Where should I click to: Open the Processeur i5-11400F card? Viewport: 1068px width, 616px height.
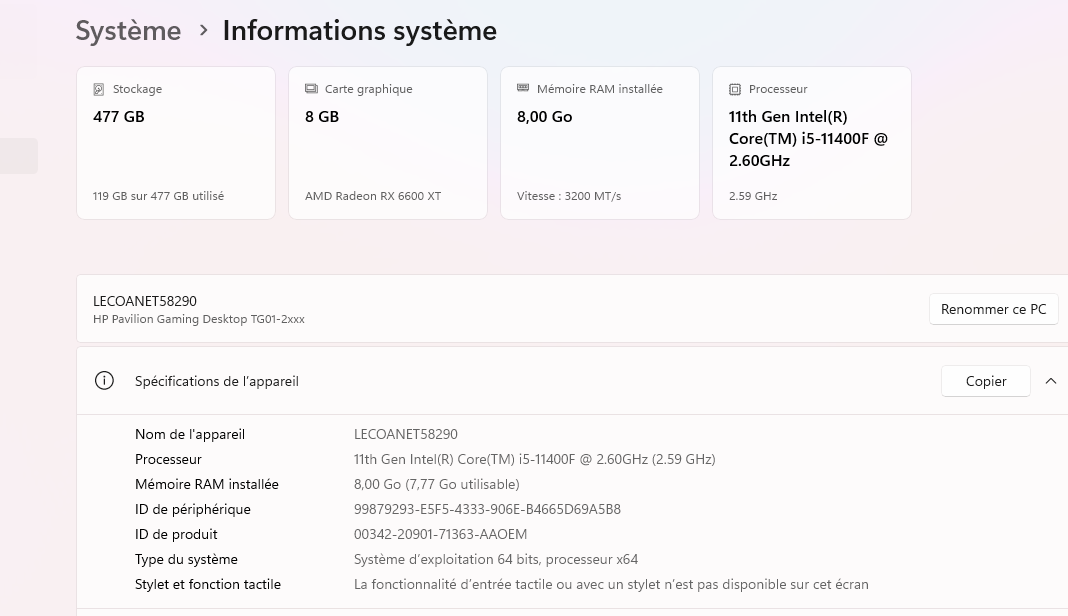(811, 143)
